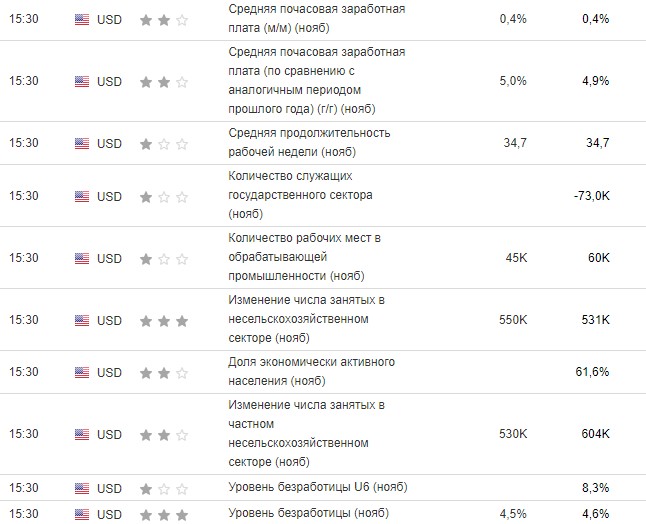Click US flag in Средняя продолжительность рабочей недели row
Viewport: 646px width, 524px height.
pyautogui.click(x=82, y=143)
